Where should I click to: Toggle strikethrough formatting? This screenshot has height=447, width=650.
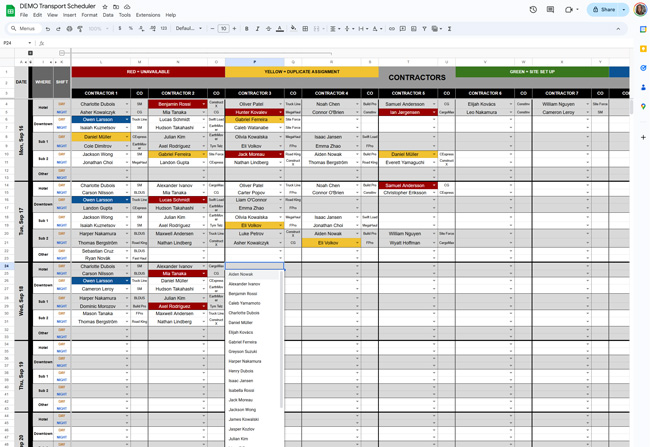click(269, 29)
